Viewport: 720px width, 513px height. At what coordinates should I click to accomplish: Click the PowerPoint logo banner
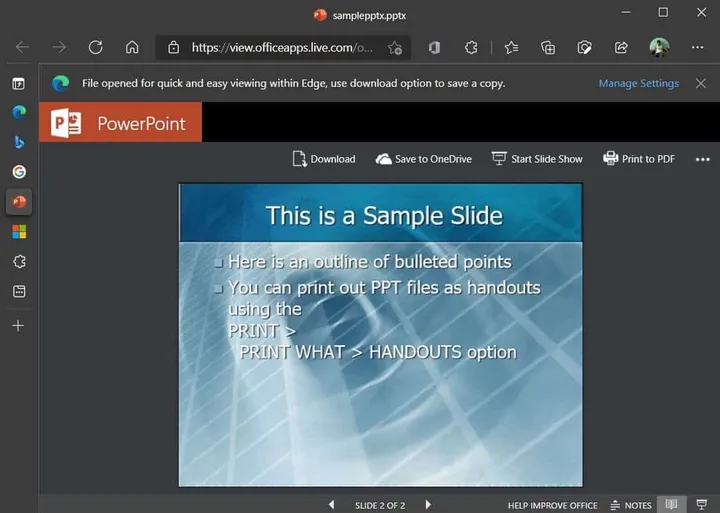pos(120,122)
